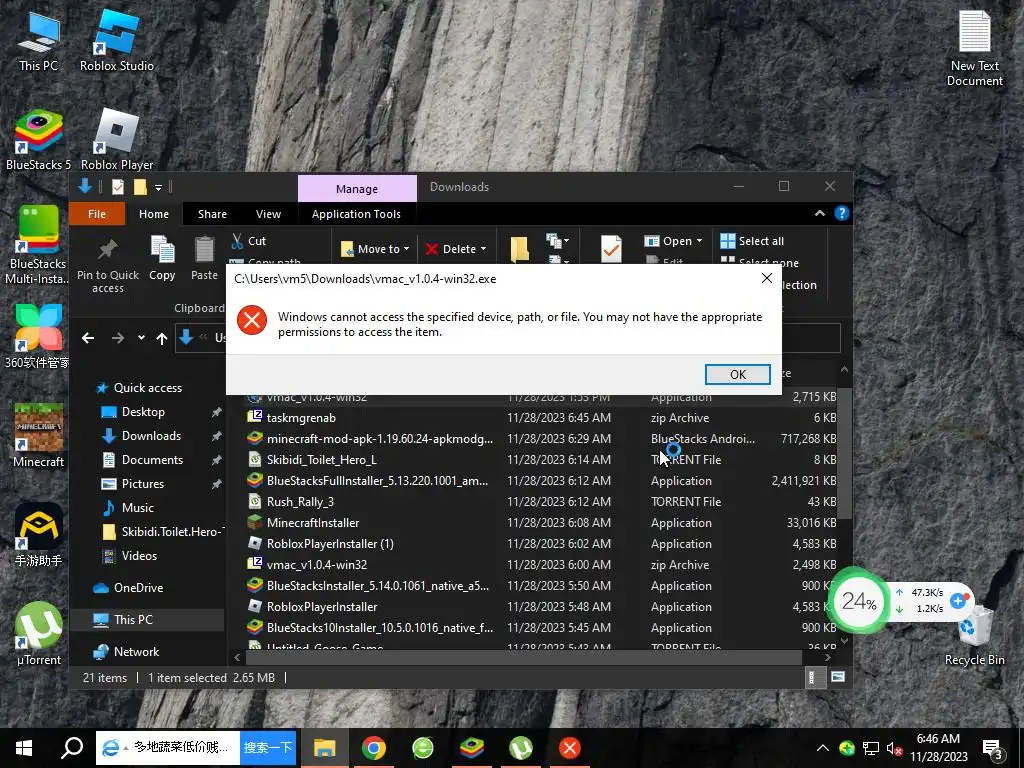
Task: Go back with the back arrow
Action: click(x=88, y=338)
